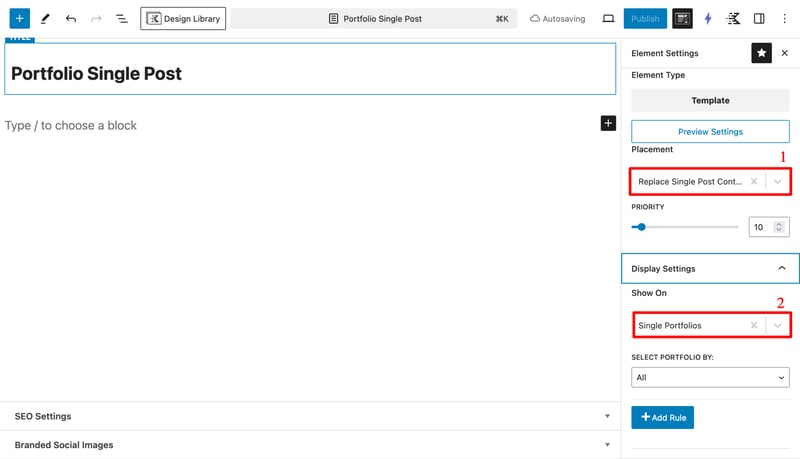Toggle the star pin for Element Settings
800x459 pixels.
761,53
